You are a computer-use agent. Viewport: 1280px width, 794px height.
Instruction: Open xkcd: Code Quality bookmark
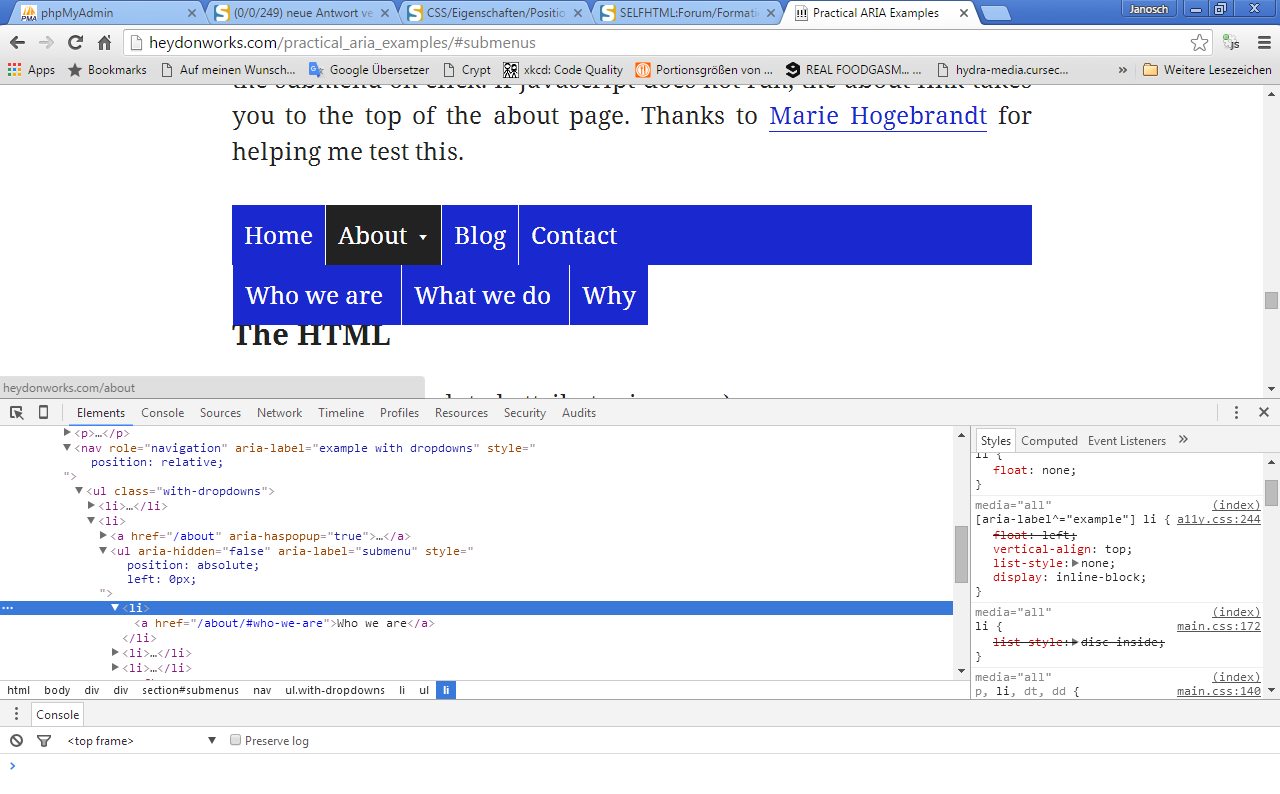563,70
